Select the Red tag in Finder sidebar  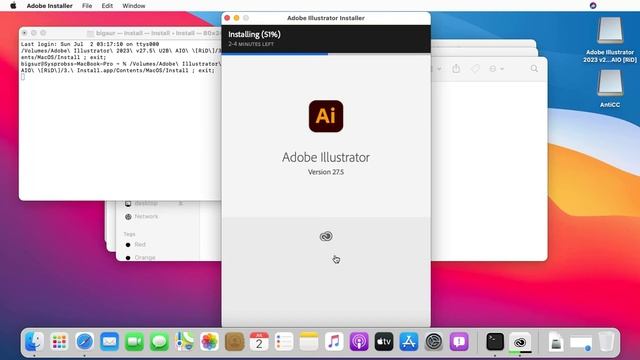pos(135,244)
